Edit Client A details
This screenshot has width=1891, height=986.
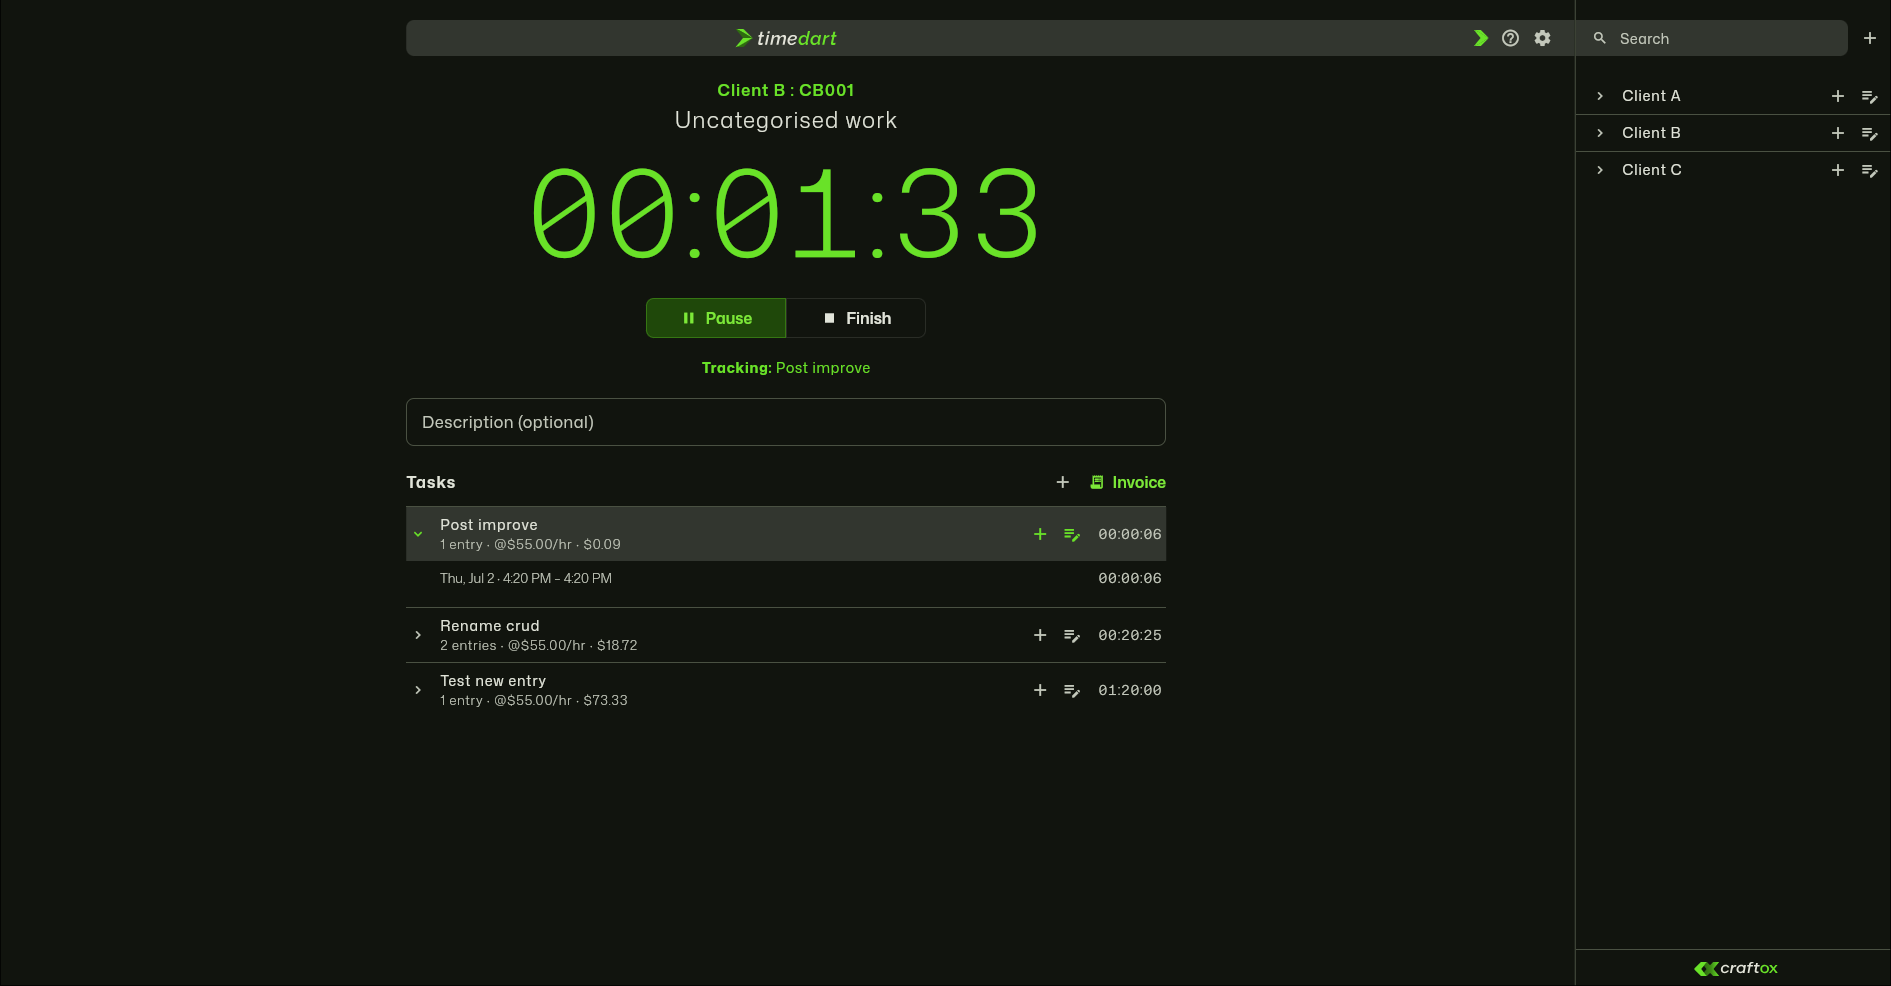pos(1869,96)
